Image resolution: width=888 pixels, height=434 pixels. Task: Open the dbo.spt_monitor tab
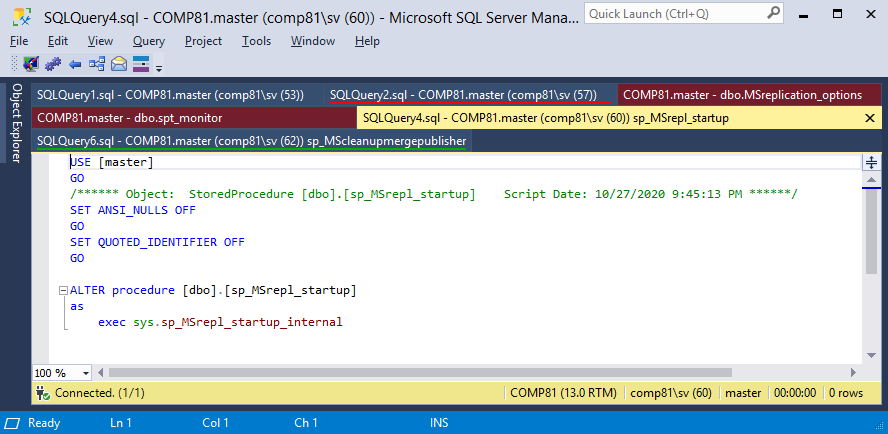[x=130, y=118]
